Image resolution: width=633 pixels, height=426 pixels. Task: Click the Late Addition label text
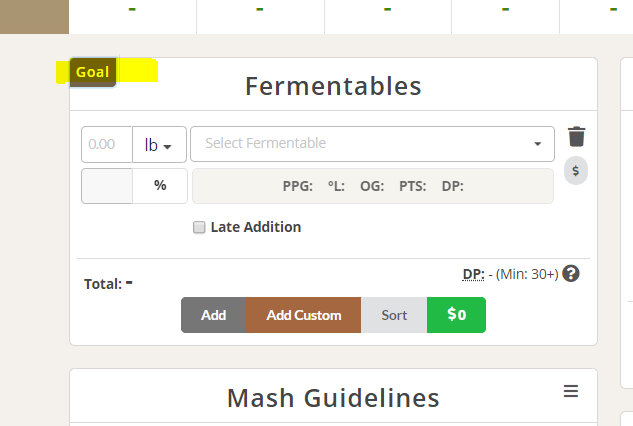click(256, 227)
